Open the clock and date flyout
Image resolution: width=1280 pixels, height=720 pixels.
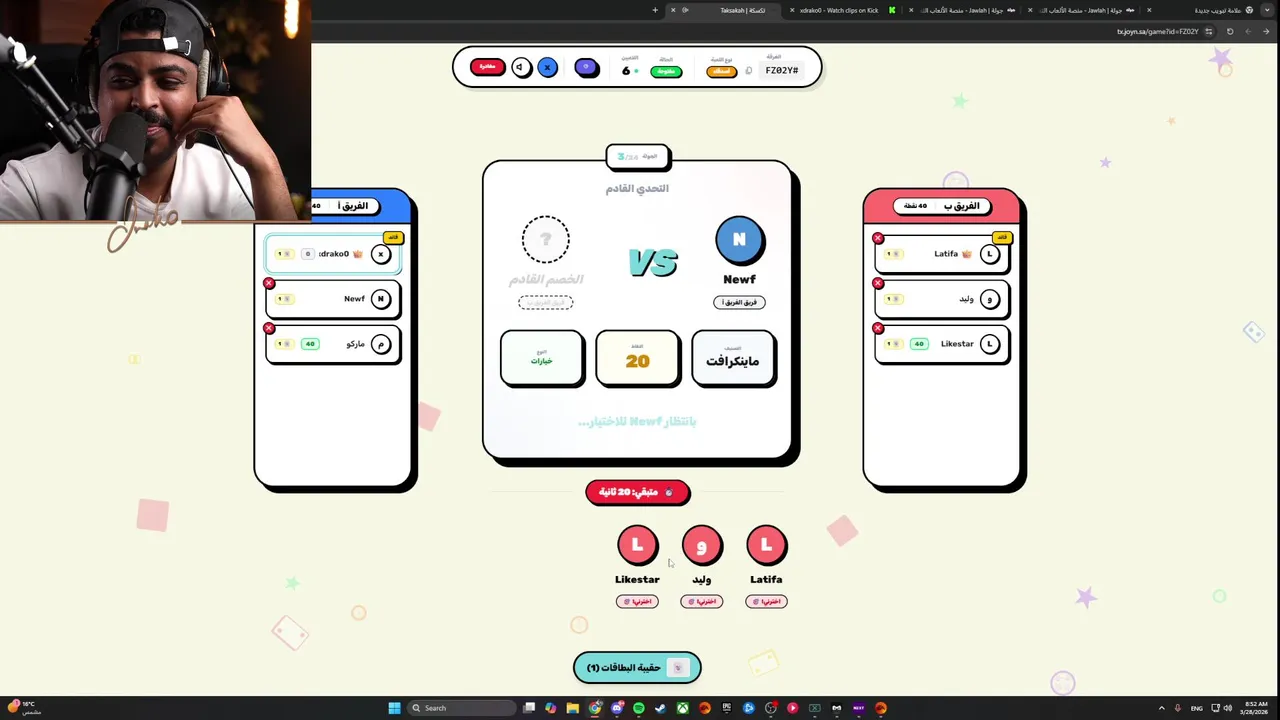pos(1254,708)
